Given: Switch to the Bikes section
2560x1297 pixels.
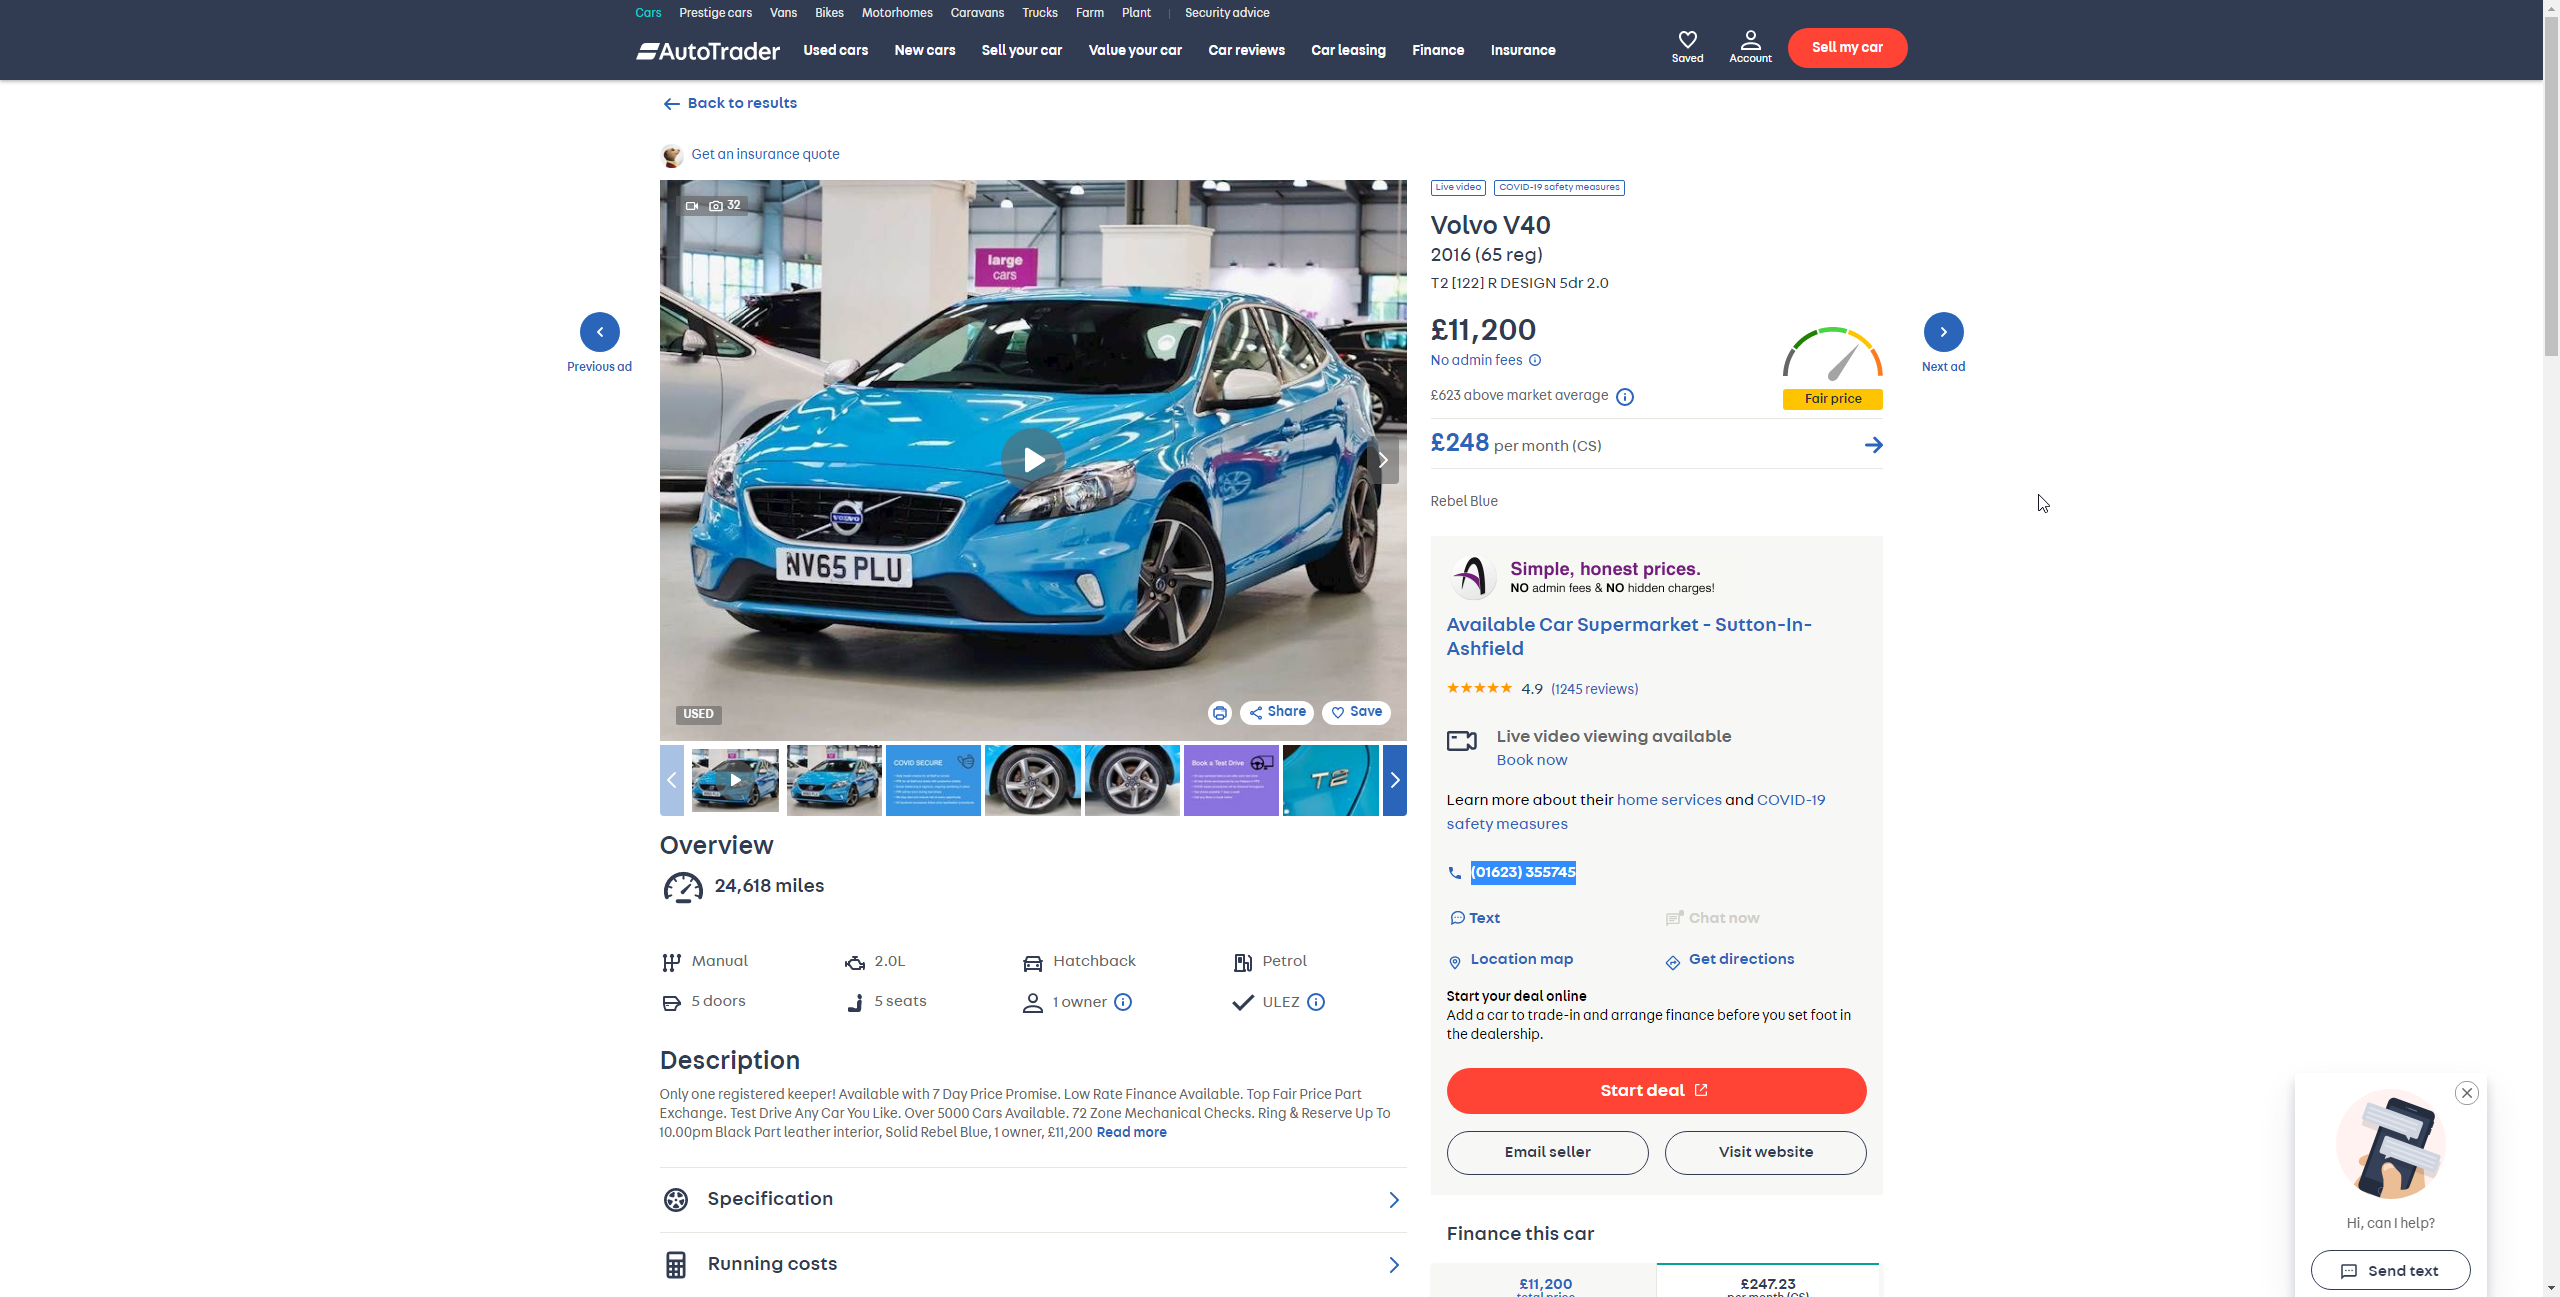Looking at the screenshot, I should click(829, 13).
